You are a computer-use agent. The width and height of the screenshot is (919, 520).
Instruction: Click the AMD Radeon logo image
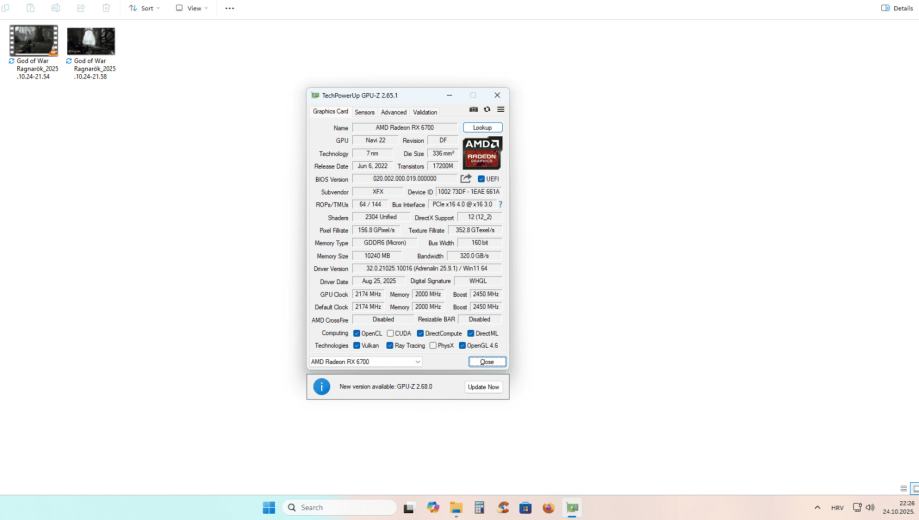(x=482, y=153)
